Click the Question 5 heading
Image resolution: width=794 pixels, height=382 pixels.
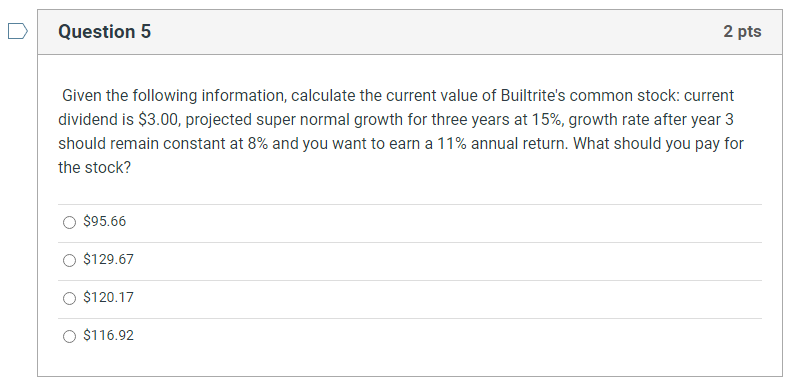pos(104,31)
